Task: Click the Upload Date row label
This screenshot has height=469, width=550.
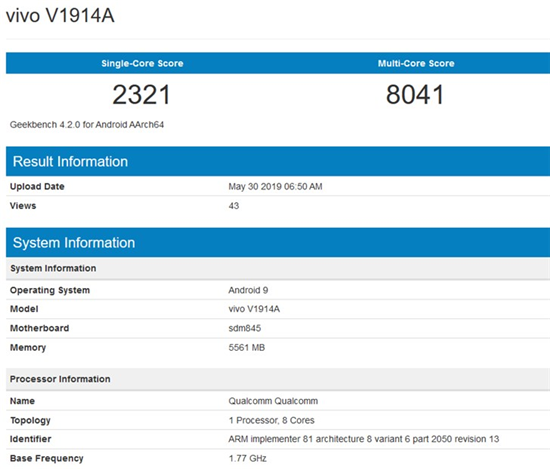Action: pyautogui.click(x=37, y=187)
